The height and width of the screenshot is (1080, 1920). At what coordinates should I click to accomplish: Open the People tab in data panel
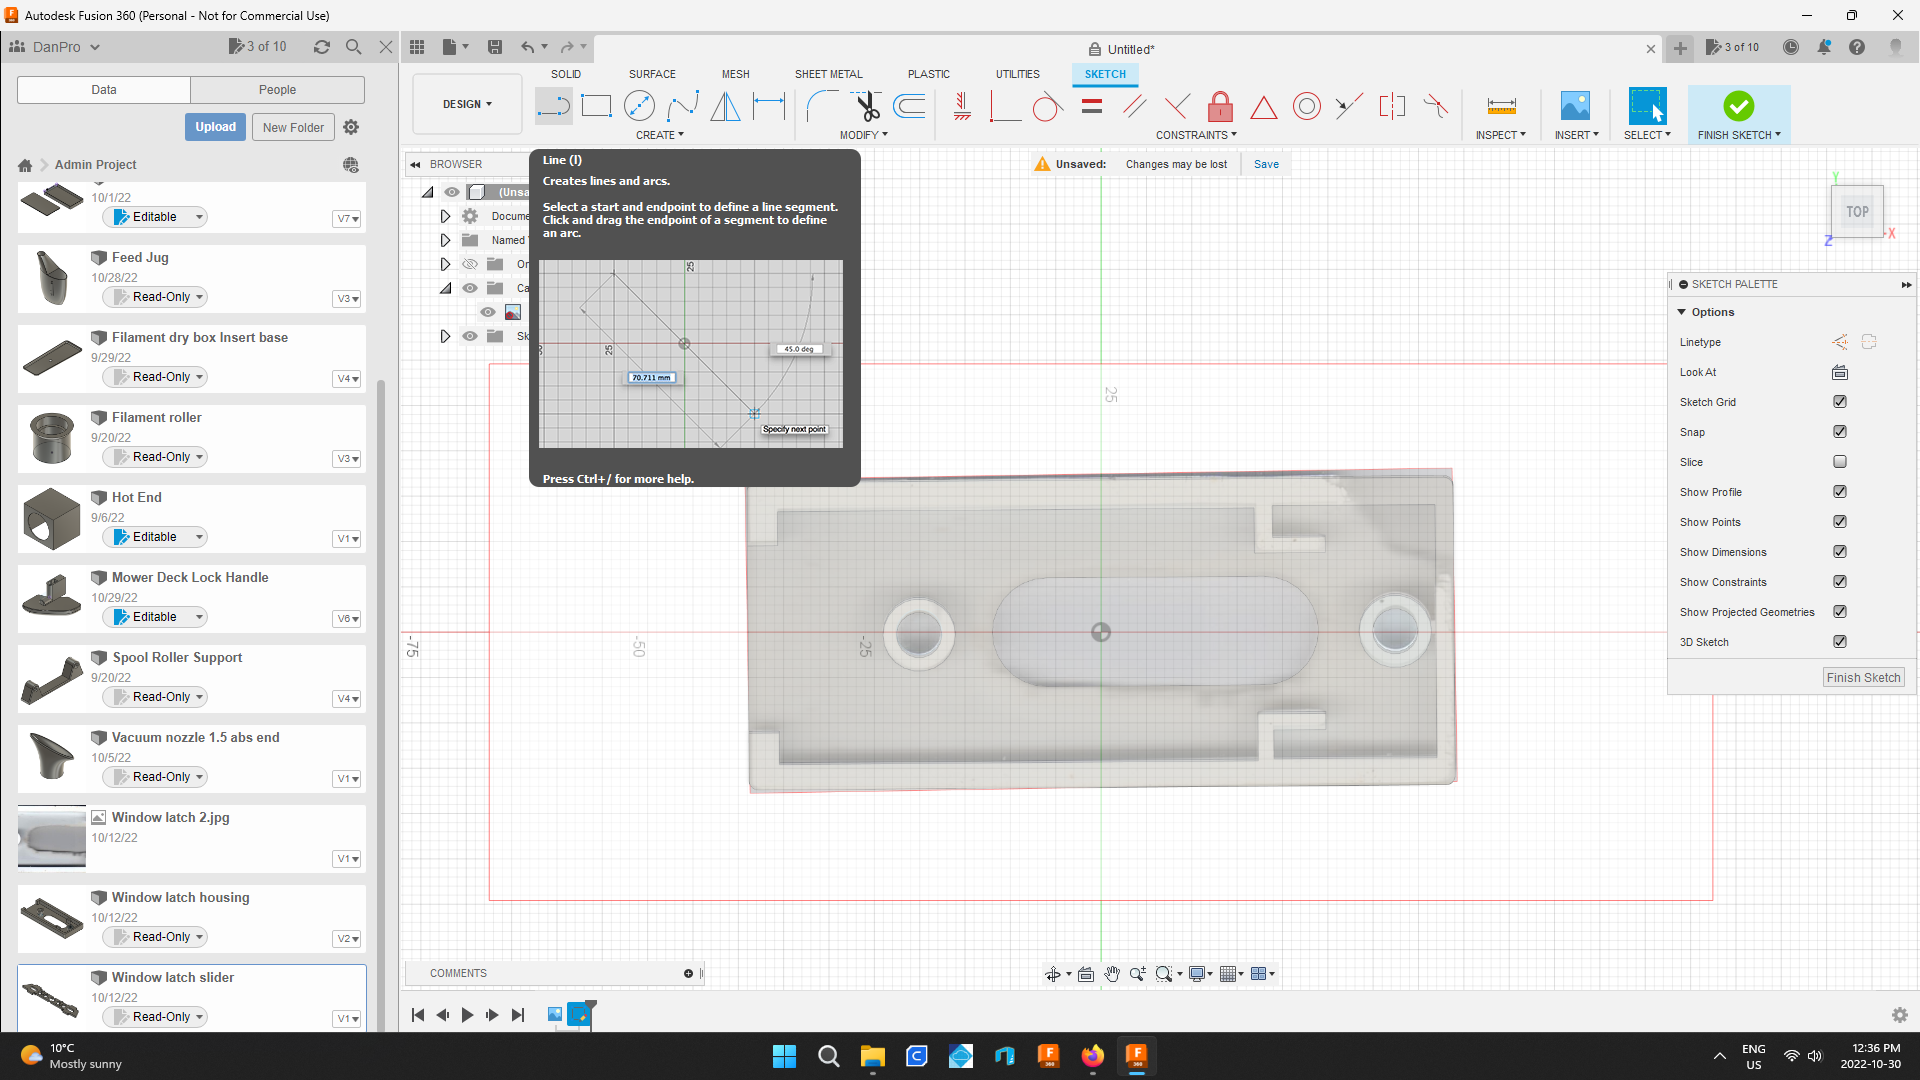(277, 89)
